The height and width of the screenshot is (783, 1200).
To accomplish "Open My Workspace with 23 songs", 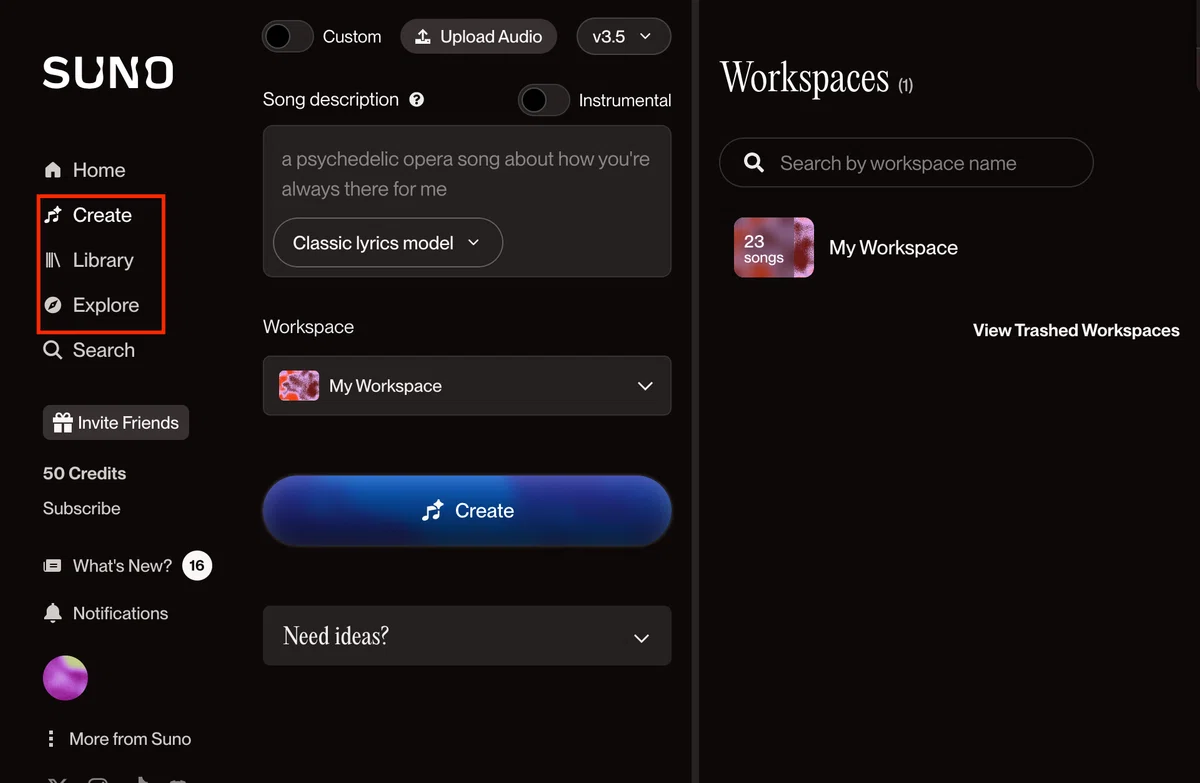I will pos(774,248).
